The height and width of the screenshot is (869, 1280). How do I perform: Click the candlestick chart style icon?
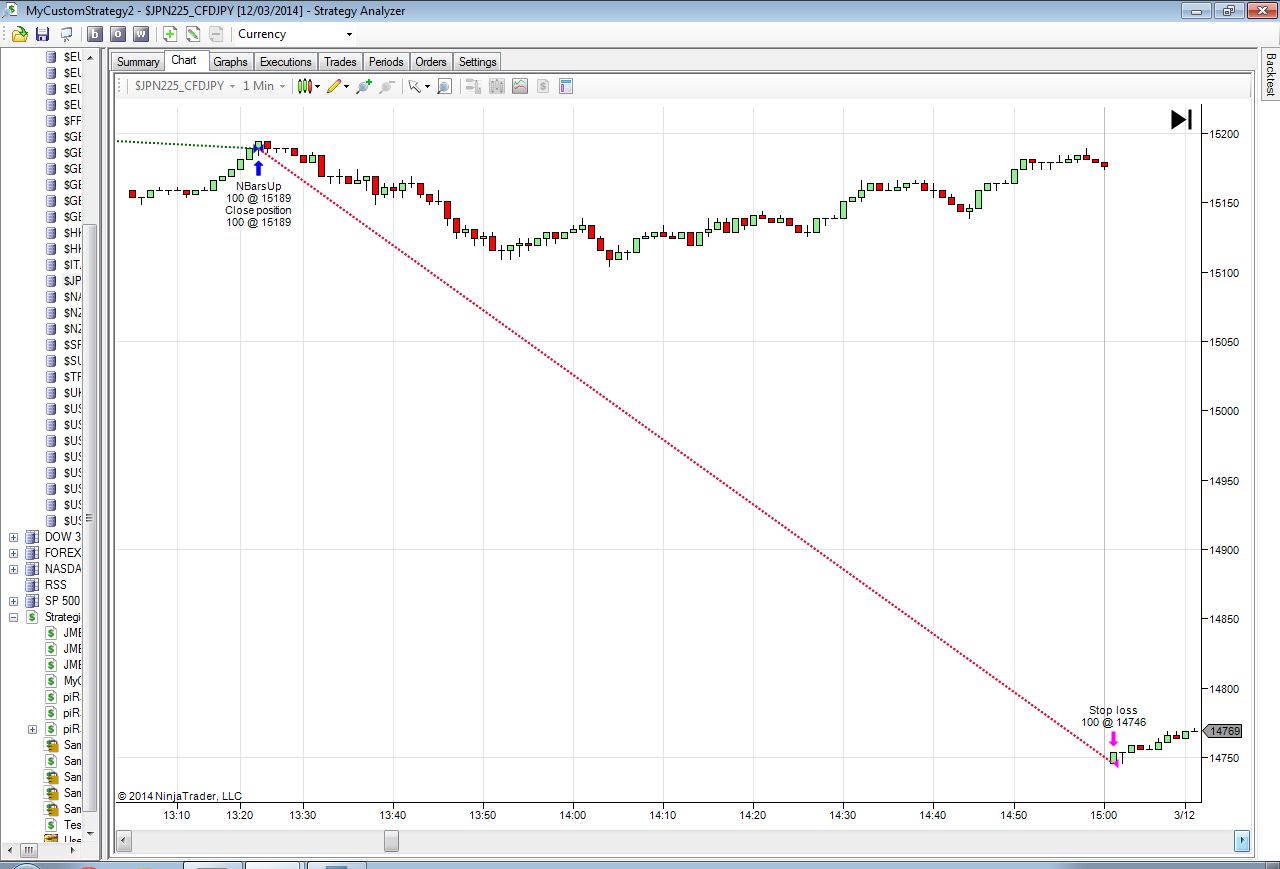pos(305,86)
